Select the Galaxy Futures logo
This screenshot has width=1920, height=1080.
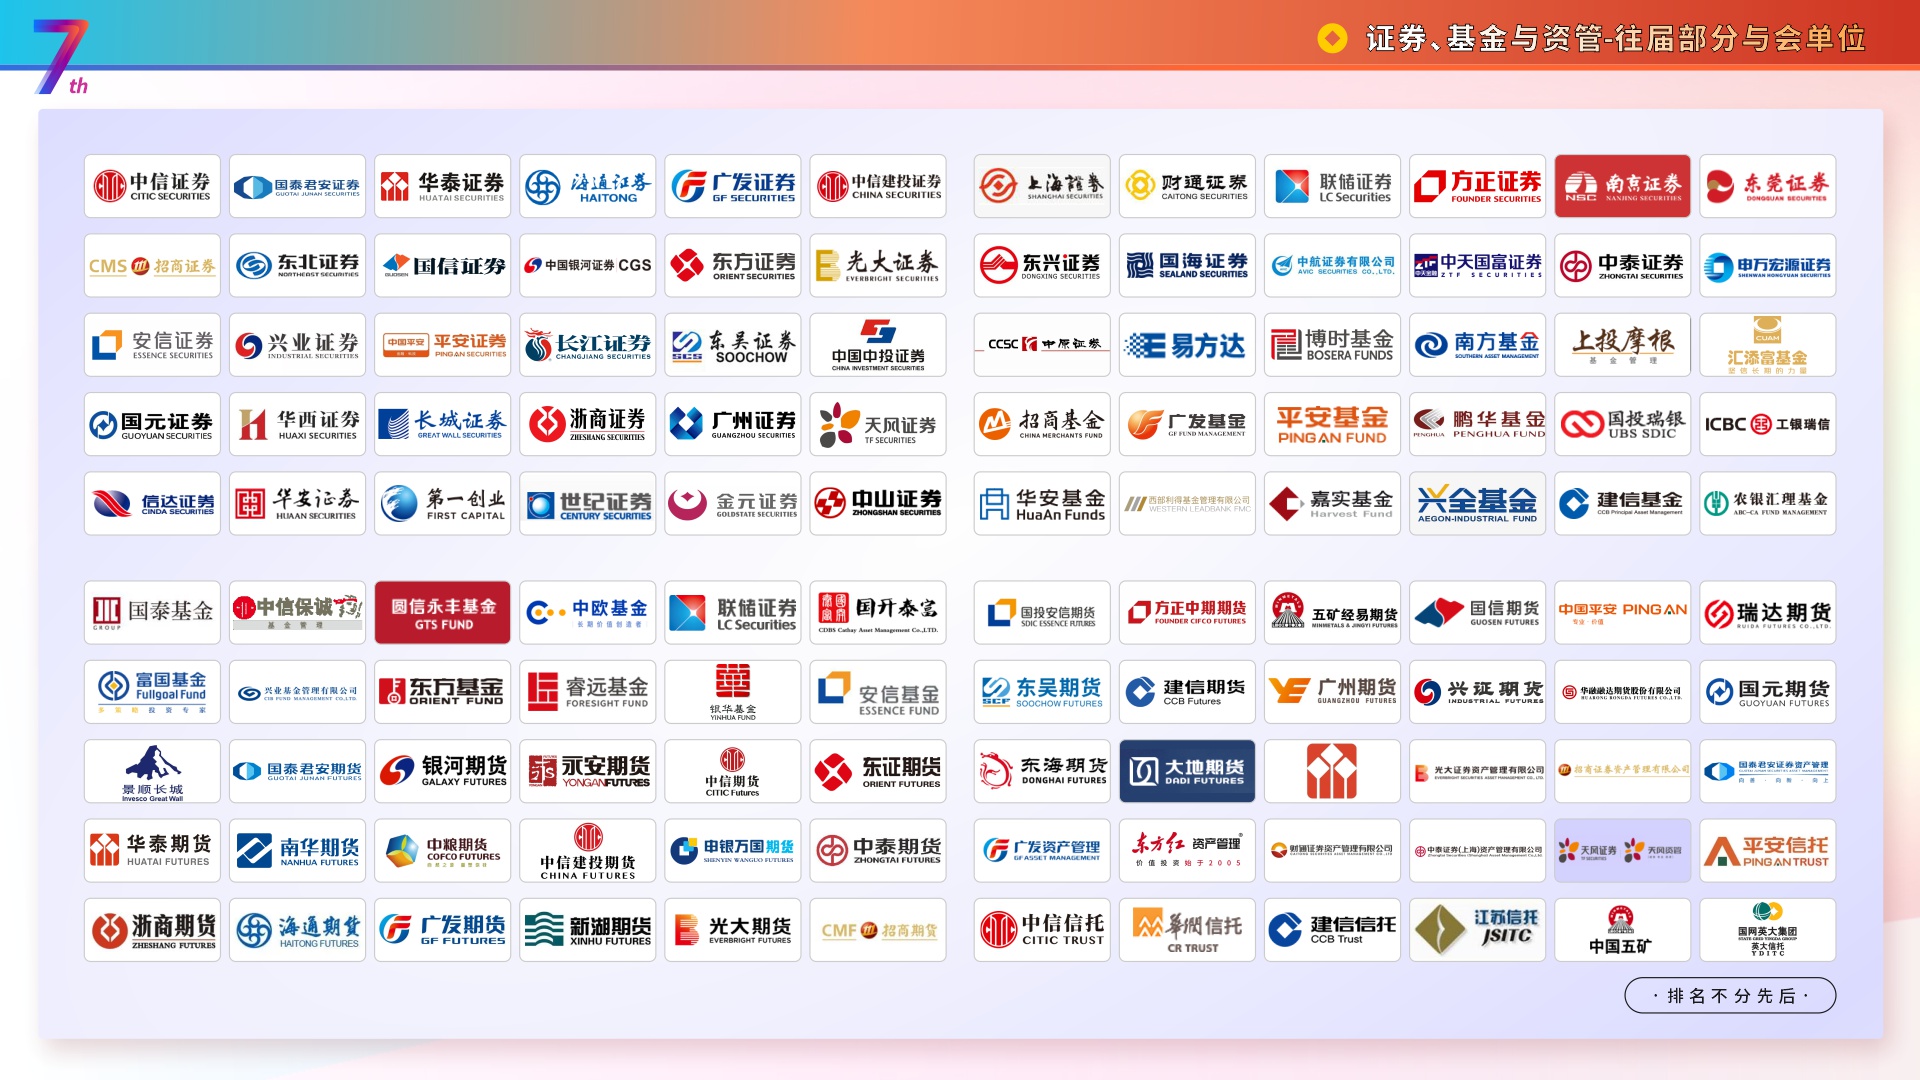coord(443,771)
